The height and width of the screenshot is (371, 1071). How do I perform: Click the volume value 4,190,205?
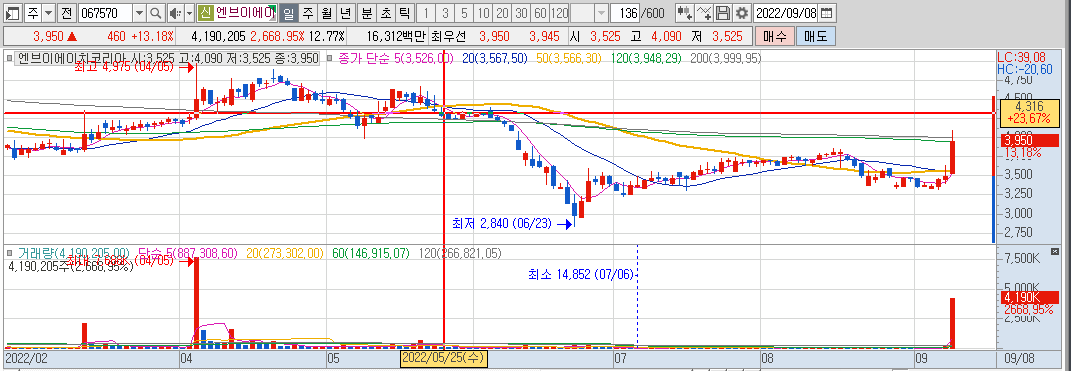click(x=219, y=36)
